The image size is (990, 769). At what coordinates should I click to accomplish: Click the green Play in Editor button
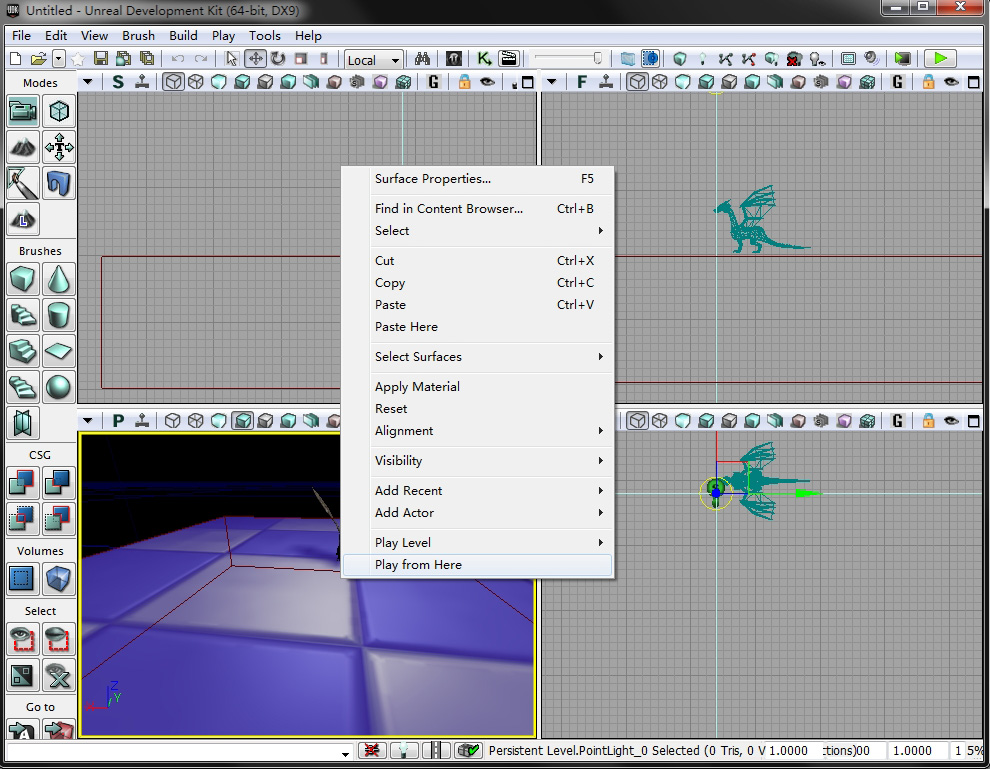(x=939, y=59)
